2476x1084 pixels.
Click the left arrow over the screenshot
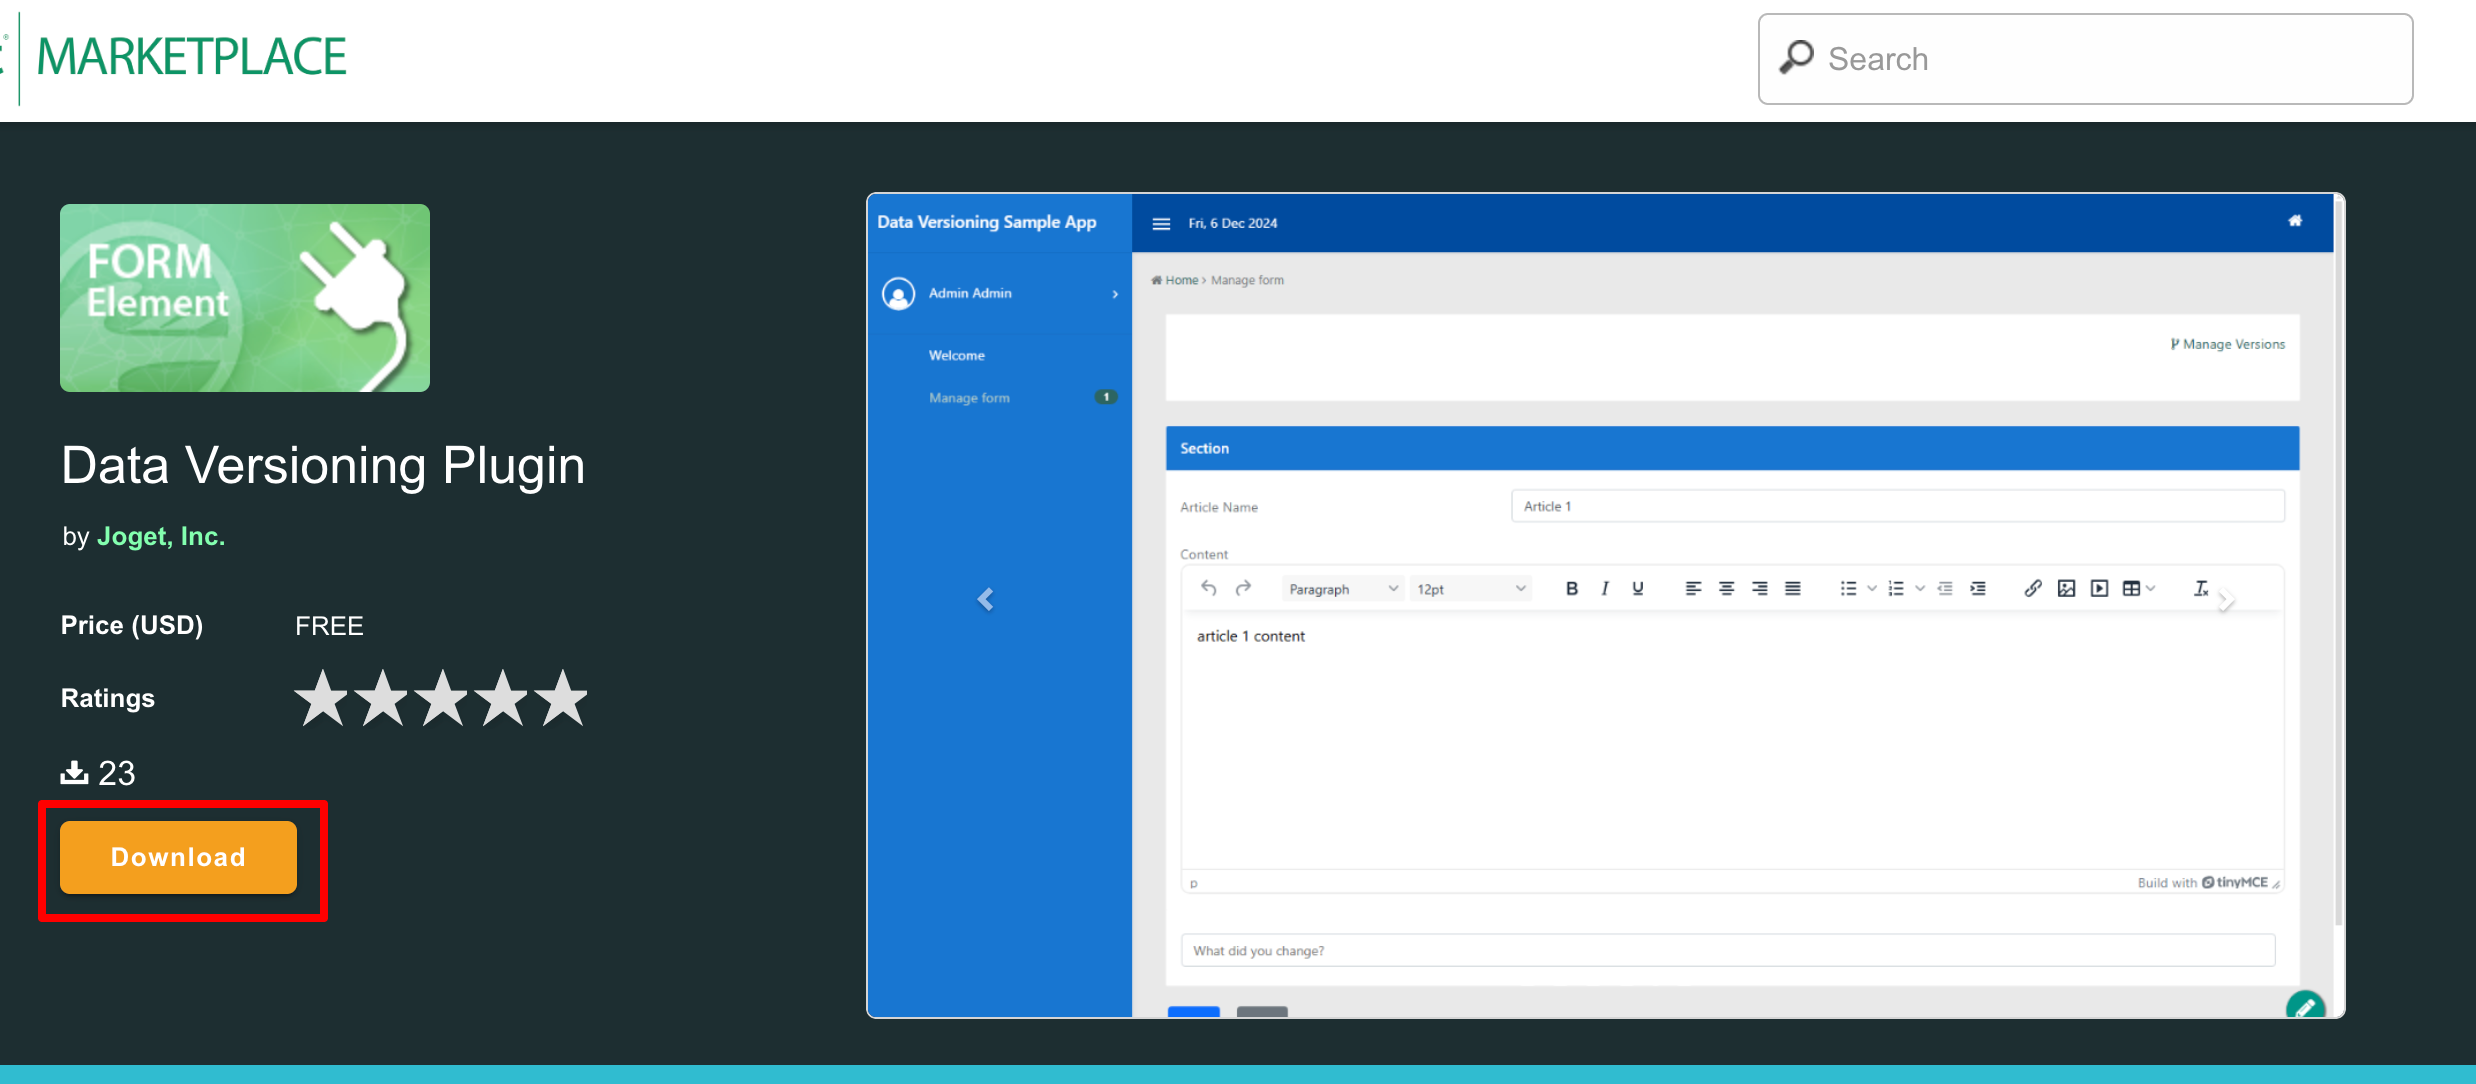(985, 599)
